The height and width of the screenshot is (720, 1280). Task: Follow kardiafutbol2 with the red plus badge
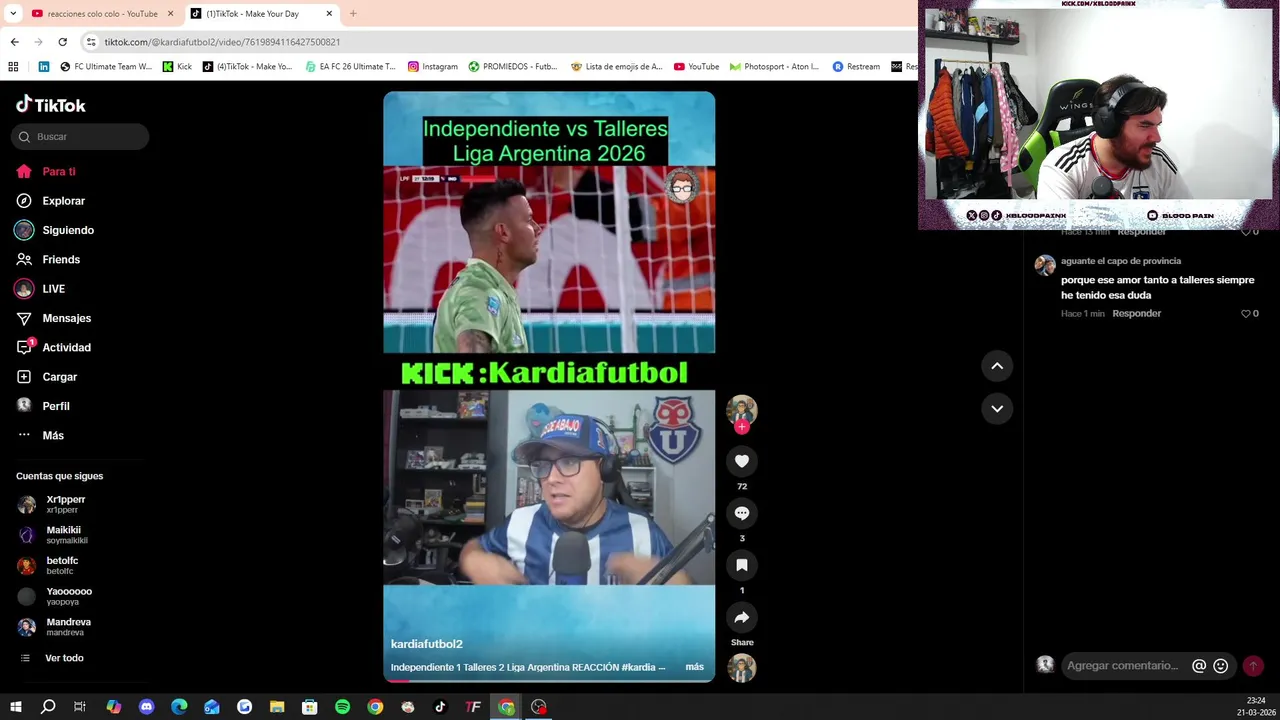point(741,427)
